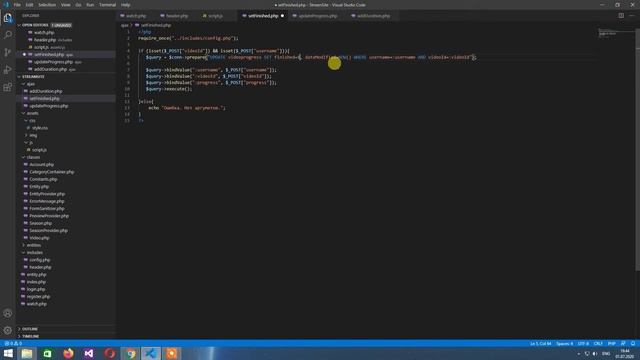The image size is (640, 360).
Task: Open the Accounts menu icon
Action: 8,313
